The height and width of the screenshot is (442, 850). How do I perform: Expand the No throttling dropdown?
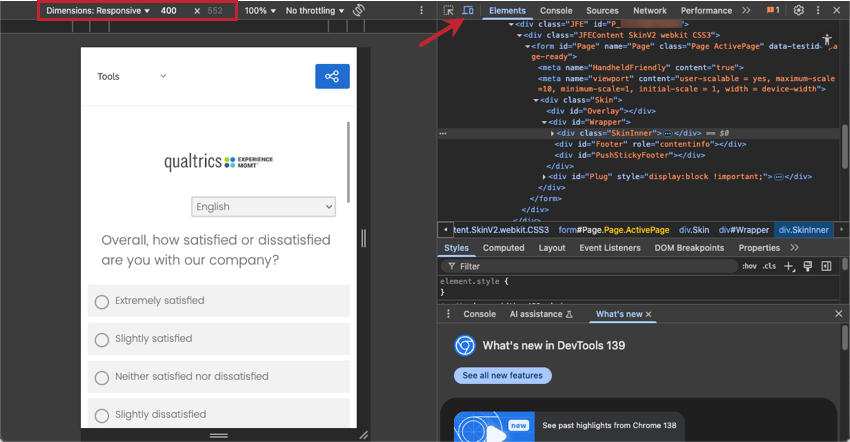point(315,11)
